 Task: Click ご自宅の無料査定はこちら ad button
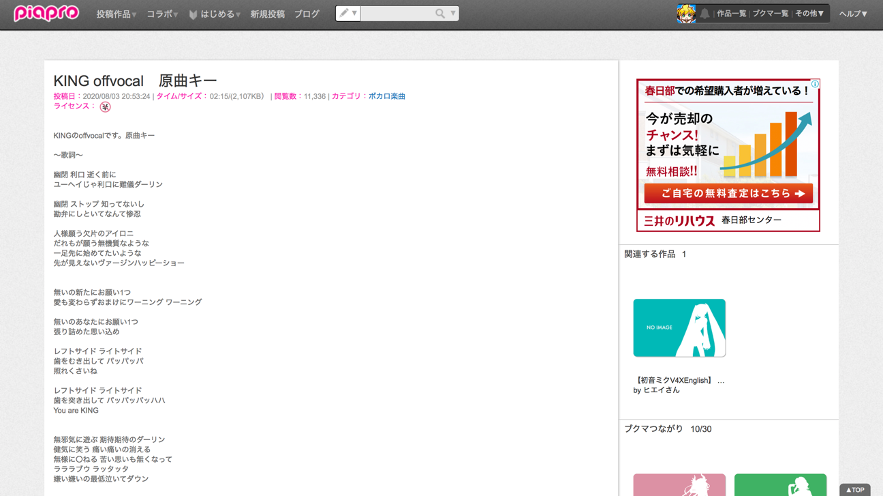click(x=728, y=193)
